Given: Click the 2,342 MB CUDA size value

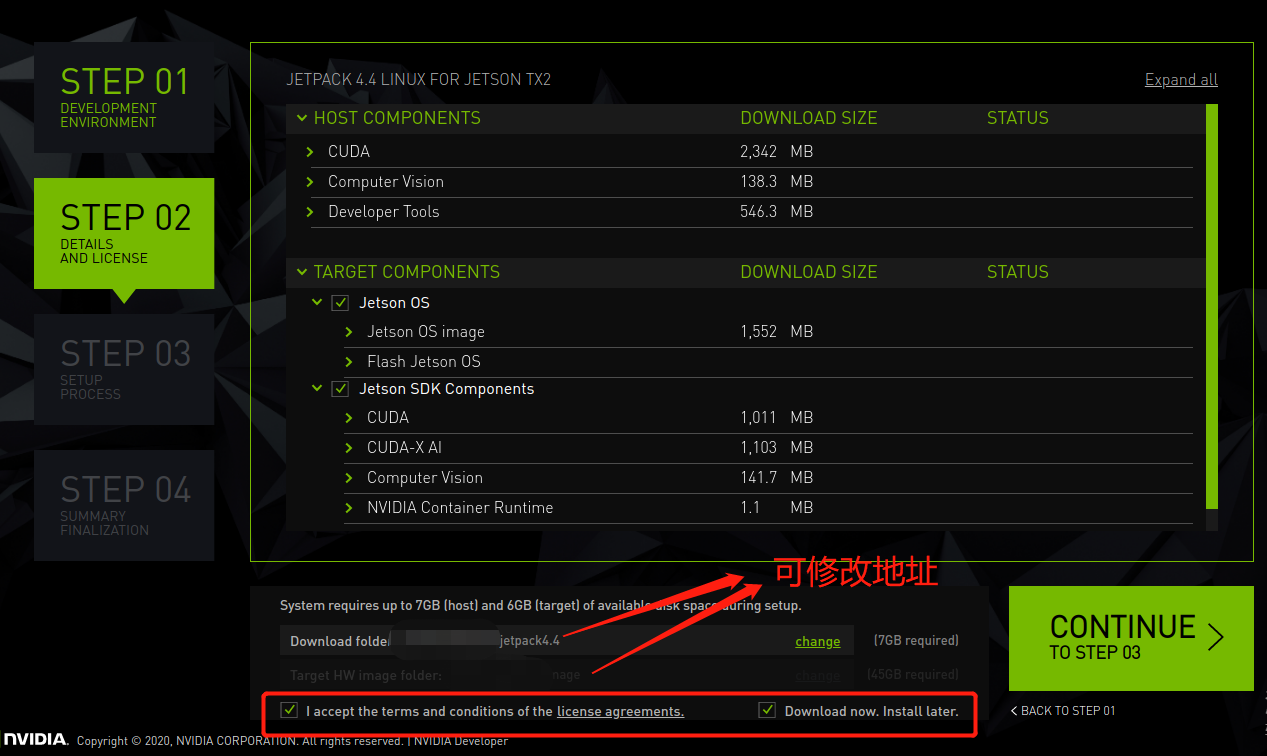Looking at the screenshot, I should (x=777, y=152).
